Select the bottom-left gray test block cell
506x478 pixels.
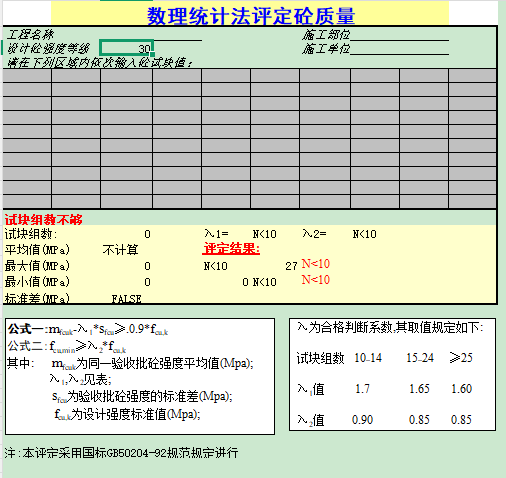click(27, 202)
